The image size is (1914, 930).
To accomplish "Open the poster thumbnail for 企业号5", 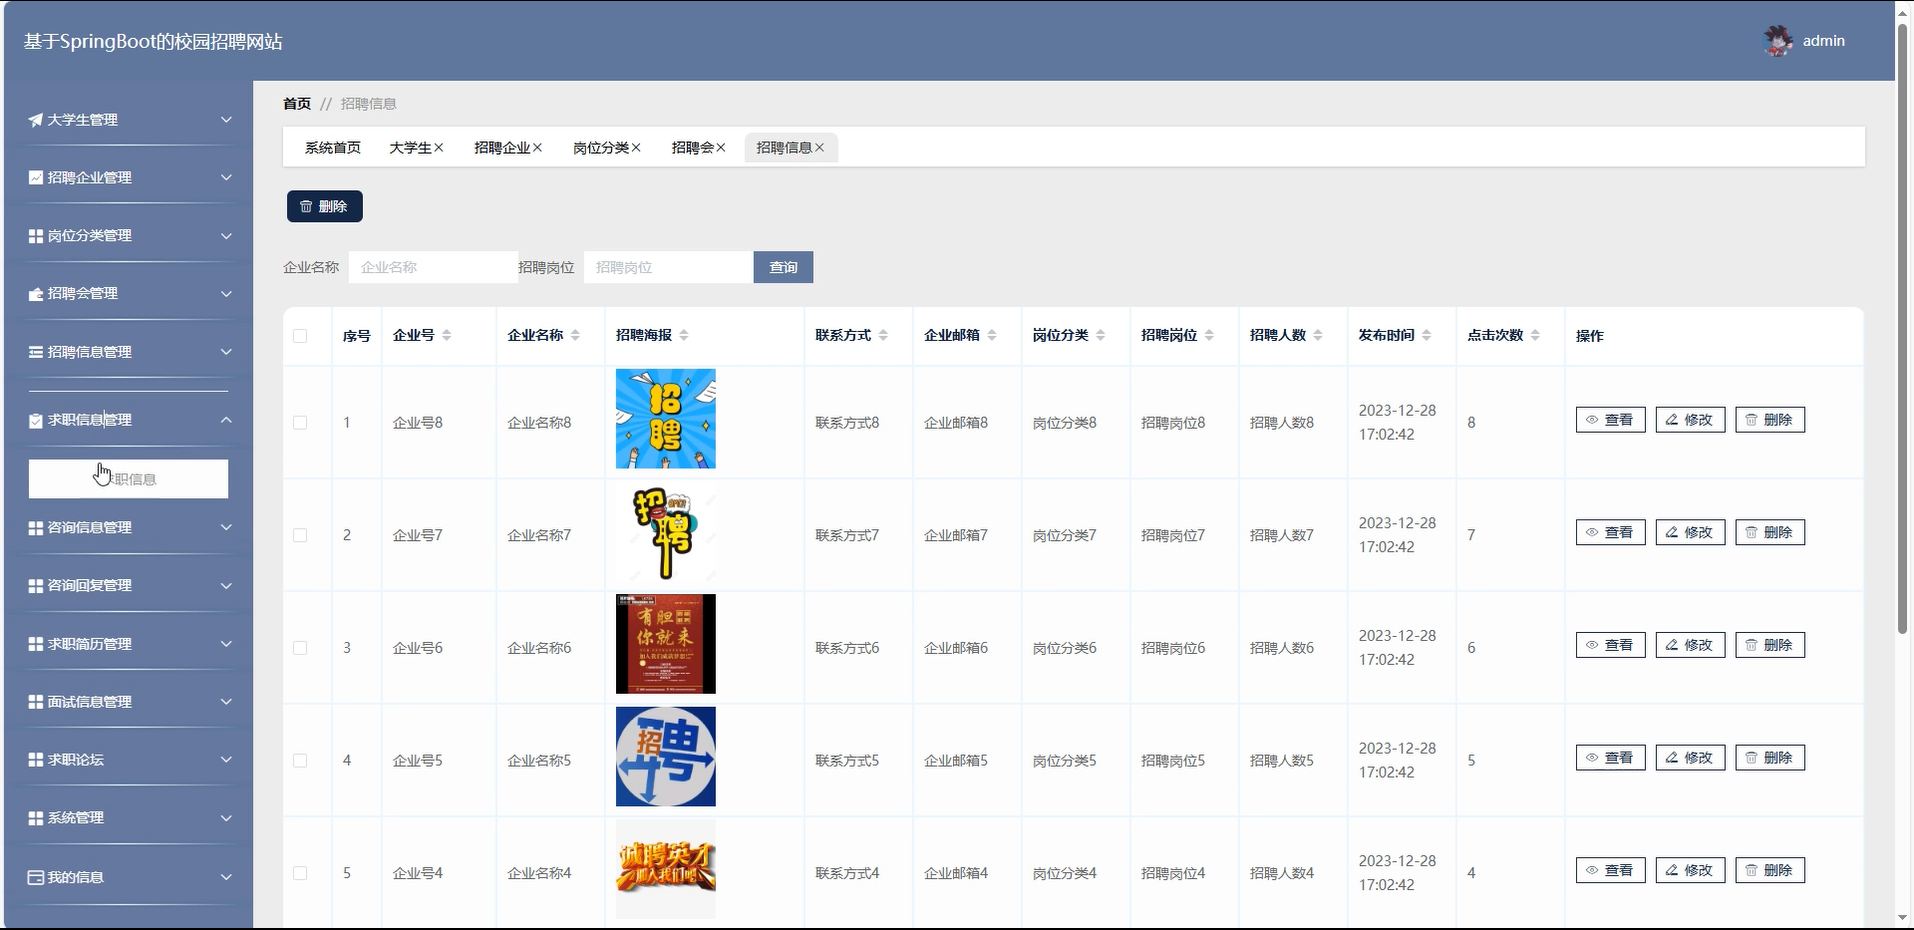I will click(666, 757).
